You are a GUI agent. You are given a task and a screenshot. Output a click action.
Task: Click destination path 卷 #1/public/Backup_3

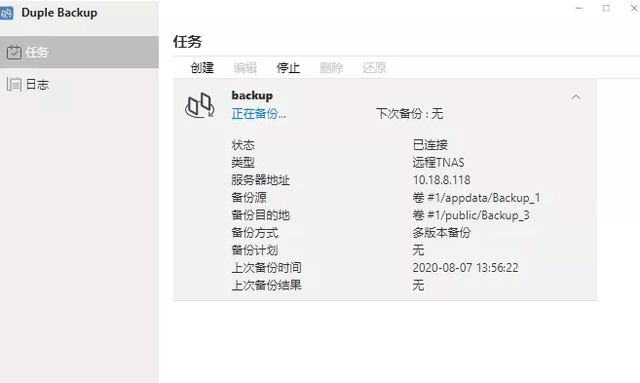tap(471, 215)
